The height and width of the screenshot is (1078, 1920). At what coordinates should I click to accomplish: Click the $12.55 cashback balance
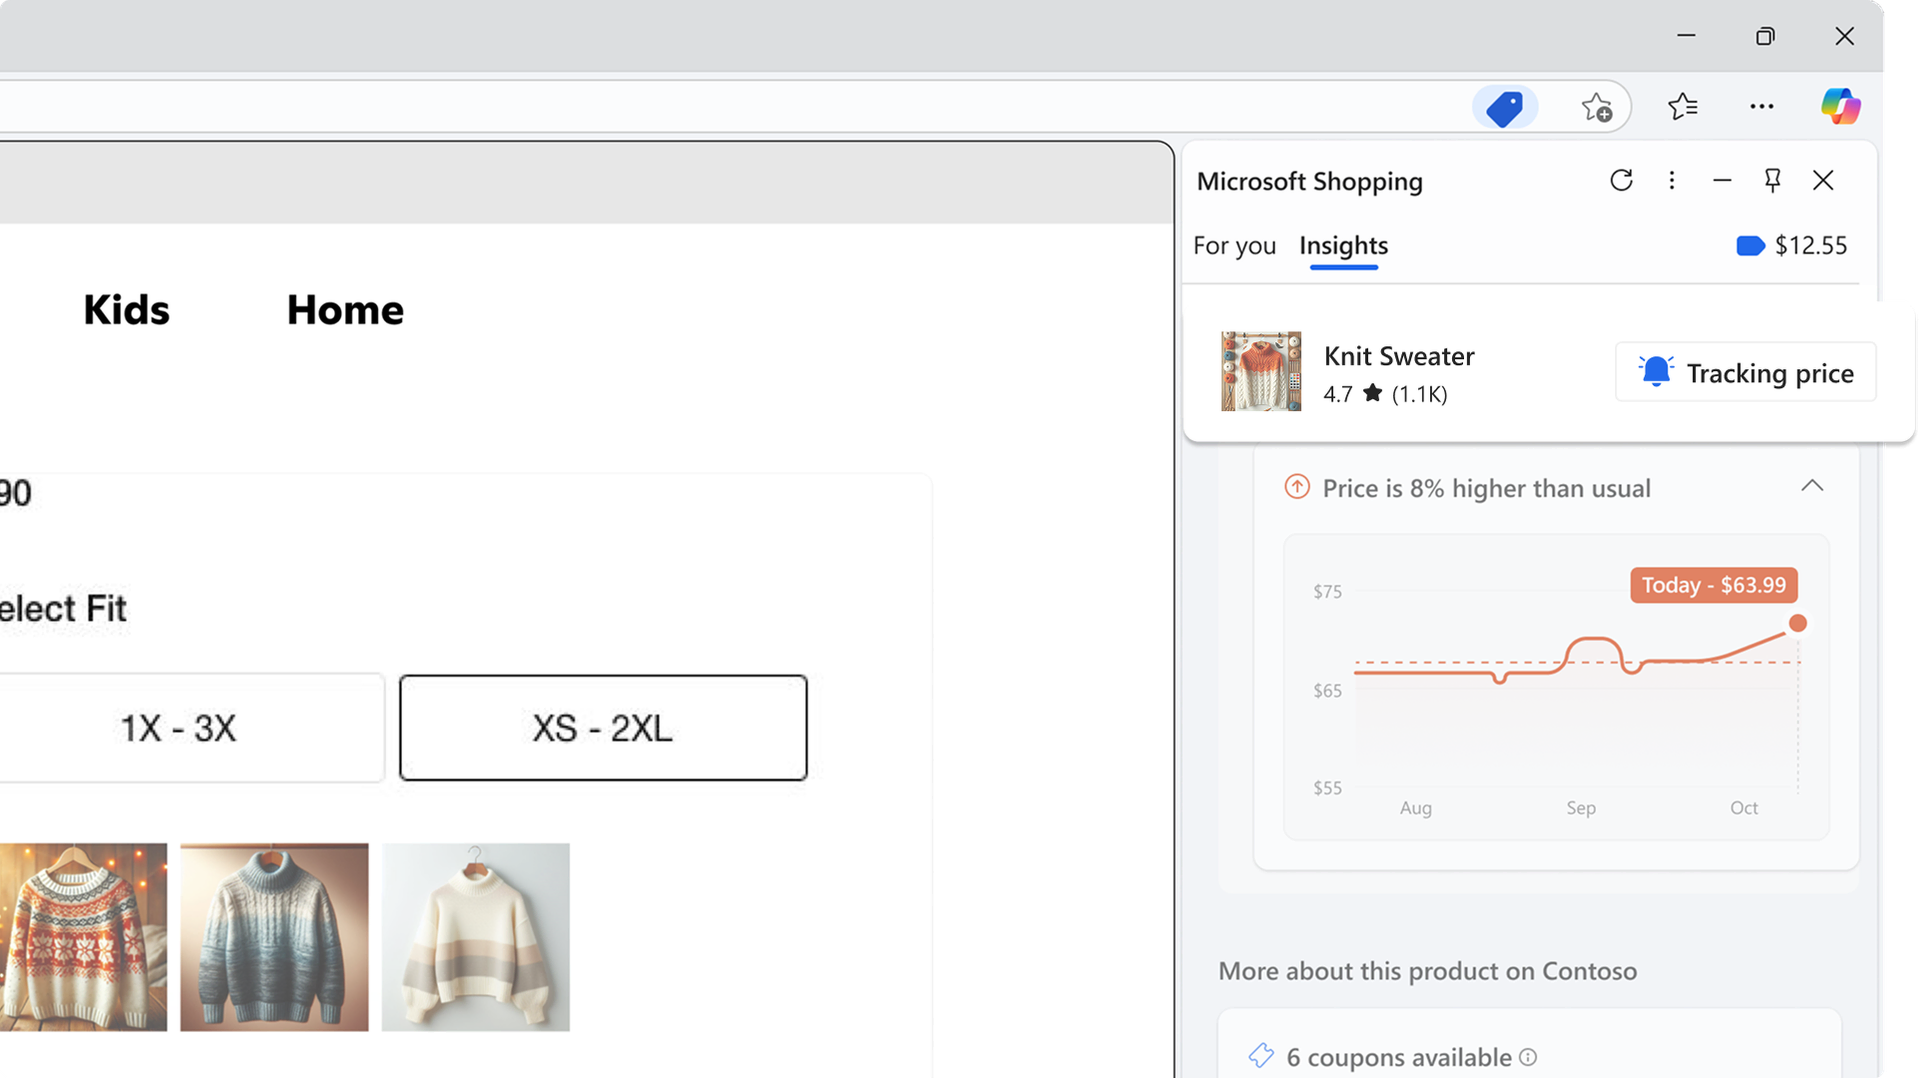1792,246
